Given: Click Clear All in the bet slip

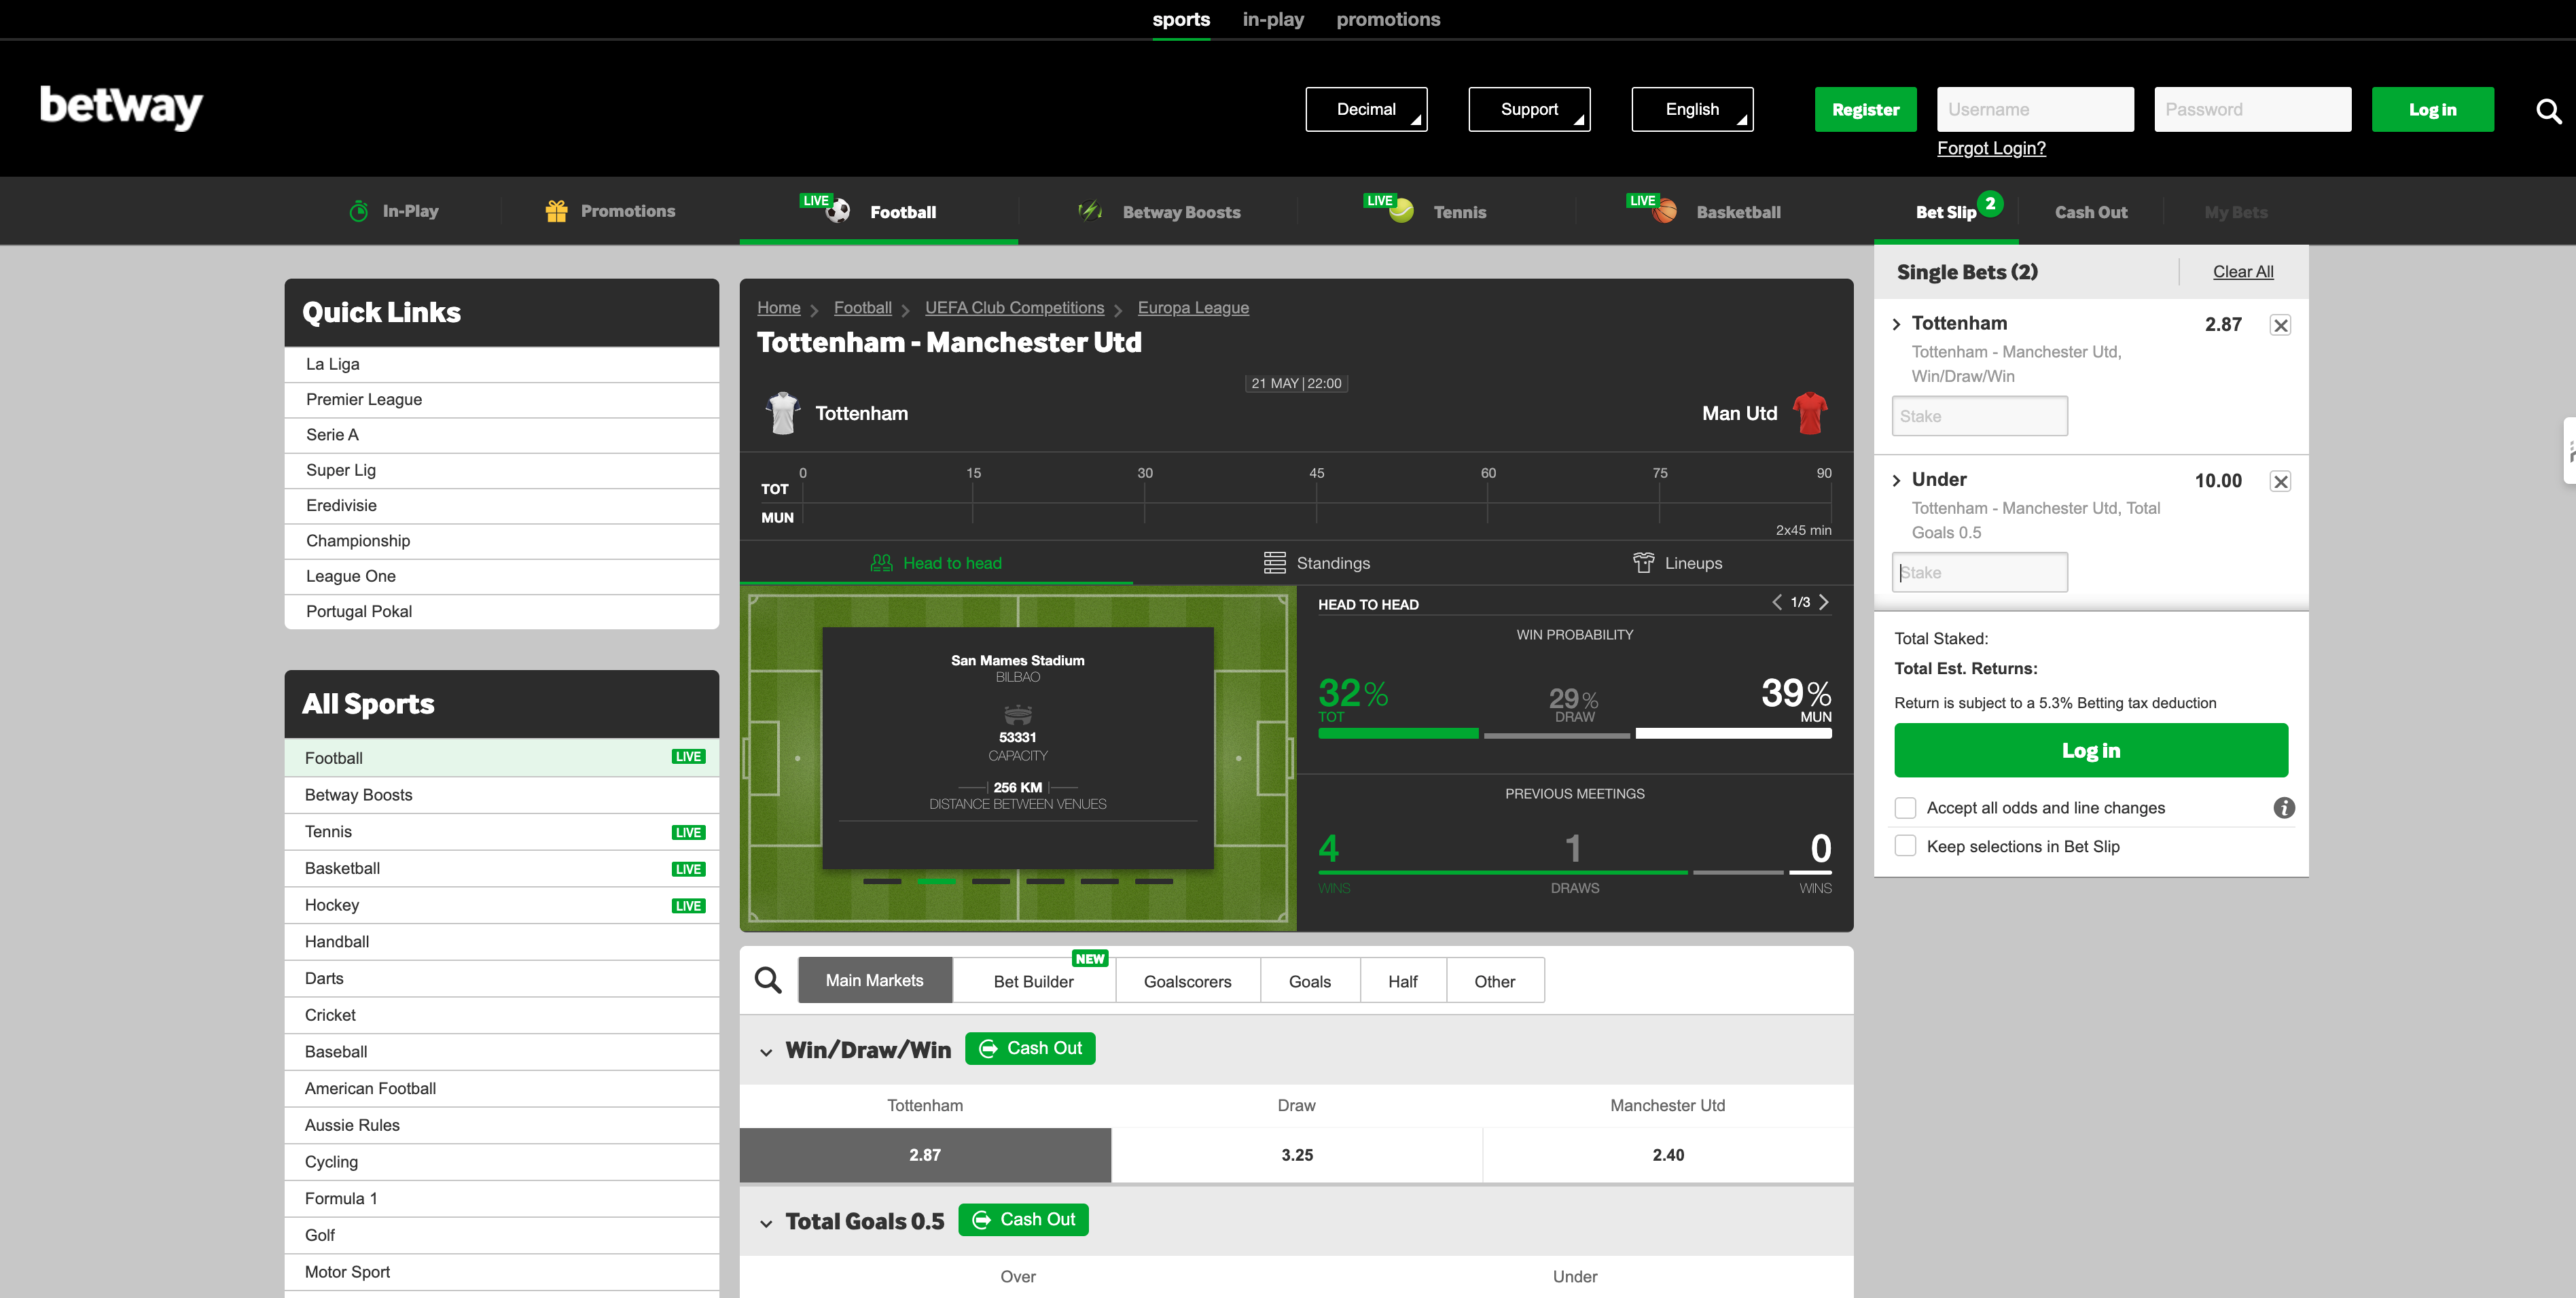Looking at the screenshot, I should click(x=2242, y=271).
